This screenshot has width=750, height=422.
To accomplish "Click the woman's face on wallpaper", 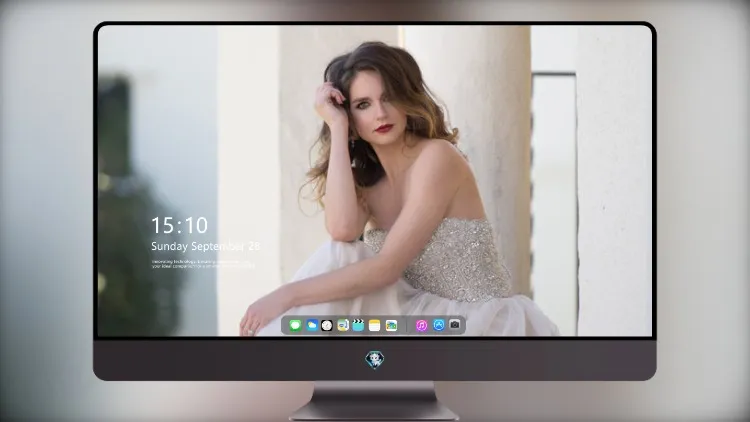I will pos(377,108).
